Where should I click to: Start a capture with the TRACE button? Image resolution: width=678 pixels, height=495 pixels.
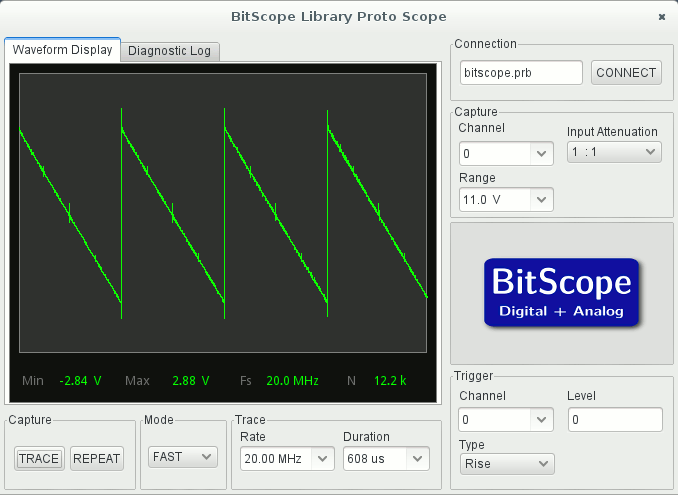39,458
